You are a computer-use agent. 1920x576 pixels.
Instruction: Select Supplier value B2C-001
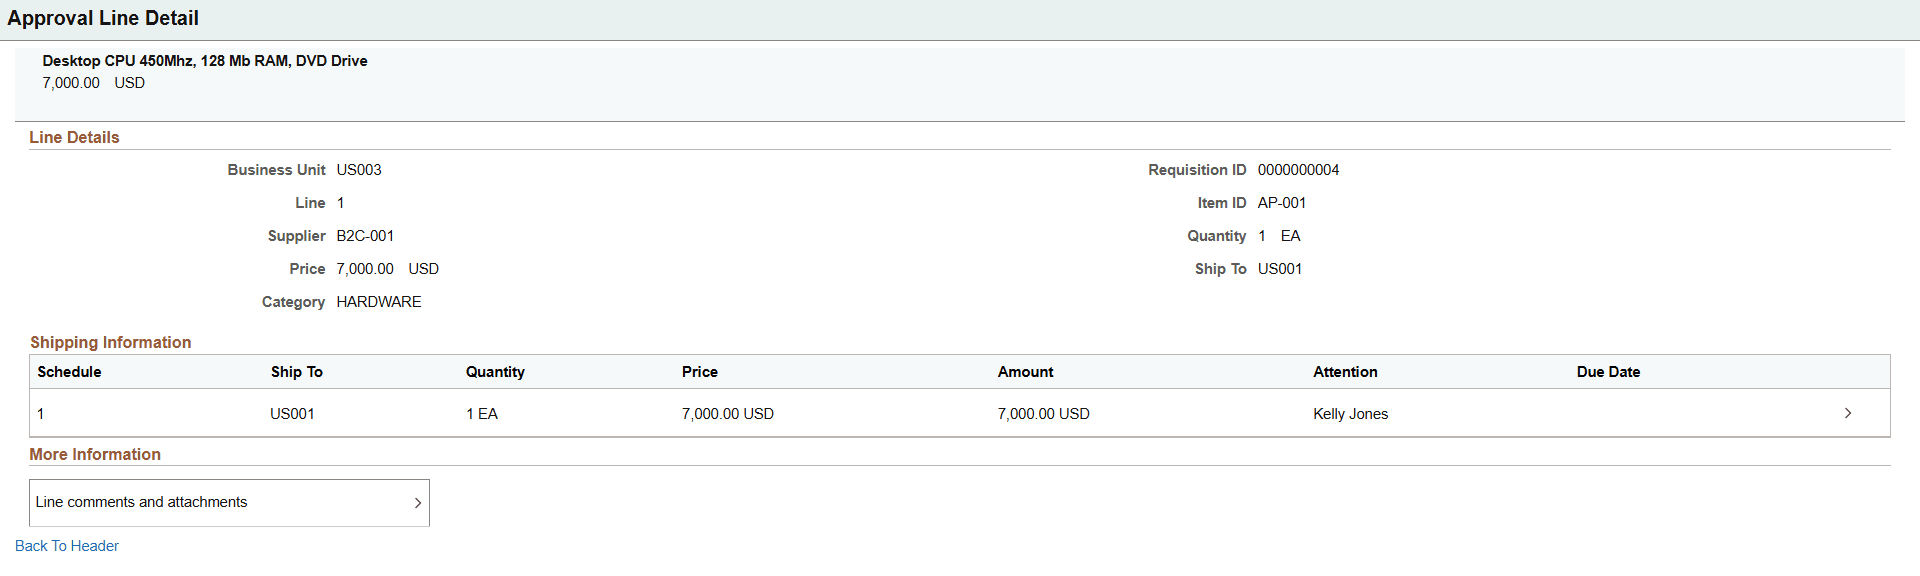coord(365,236)
